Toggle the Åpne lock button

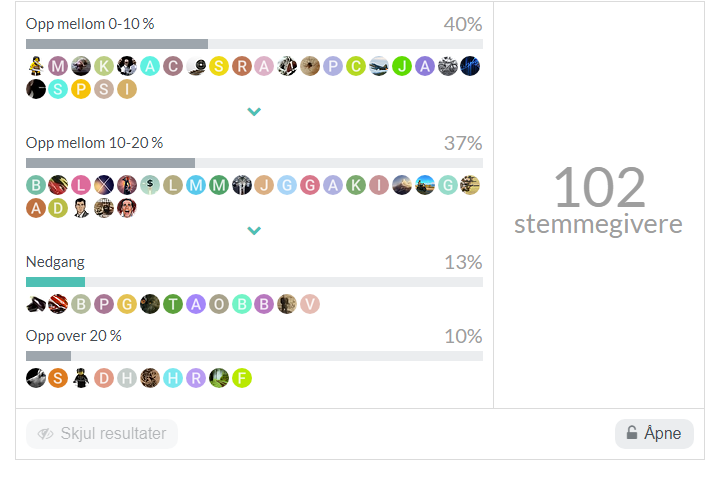pos(654,434)
